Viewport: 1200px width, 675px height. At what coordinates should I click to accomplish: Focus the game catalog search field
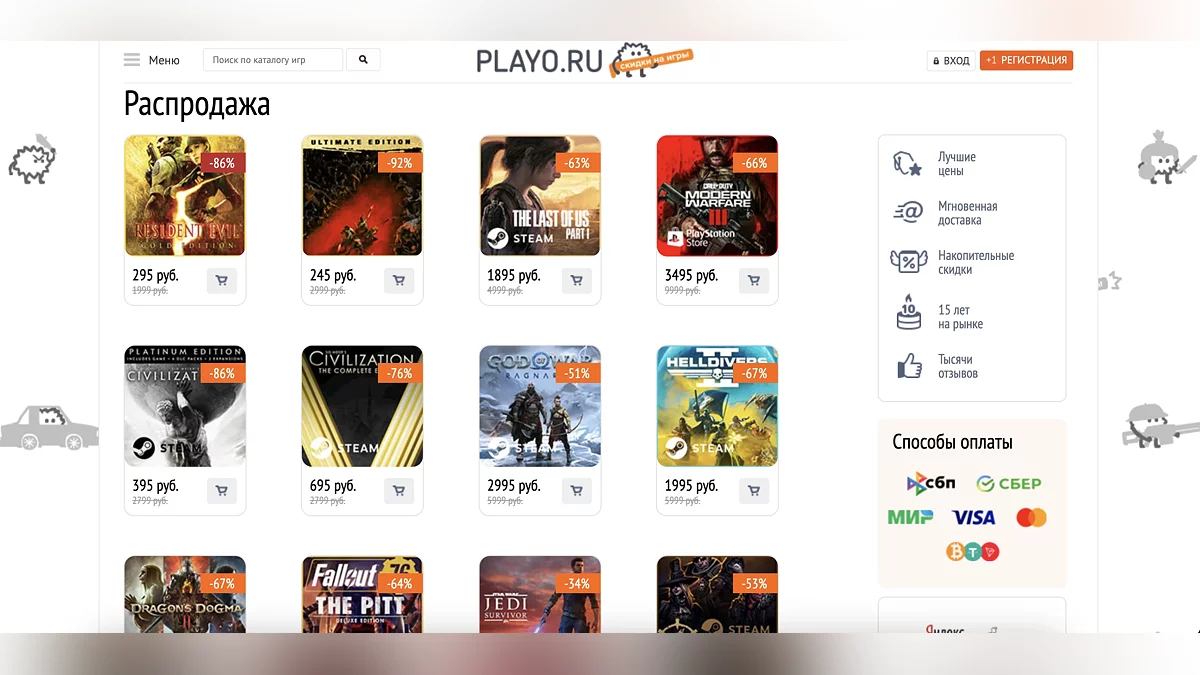click(273, 60)
